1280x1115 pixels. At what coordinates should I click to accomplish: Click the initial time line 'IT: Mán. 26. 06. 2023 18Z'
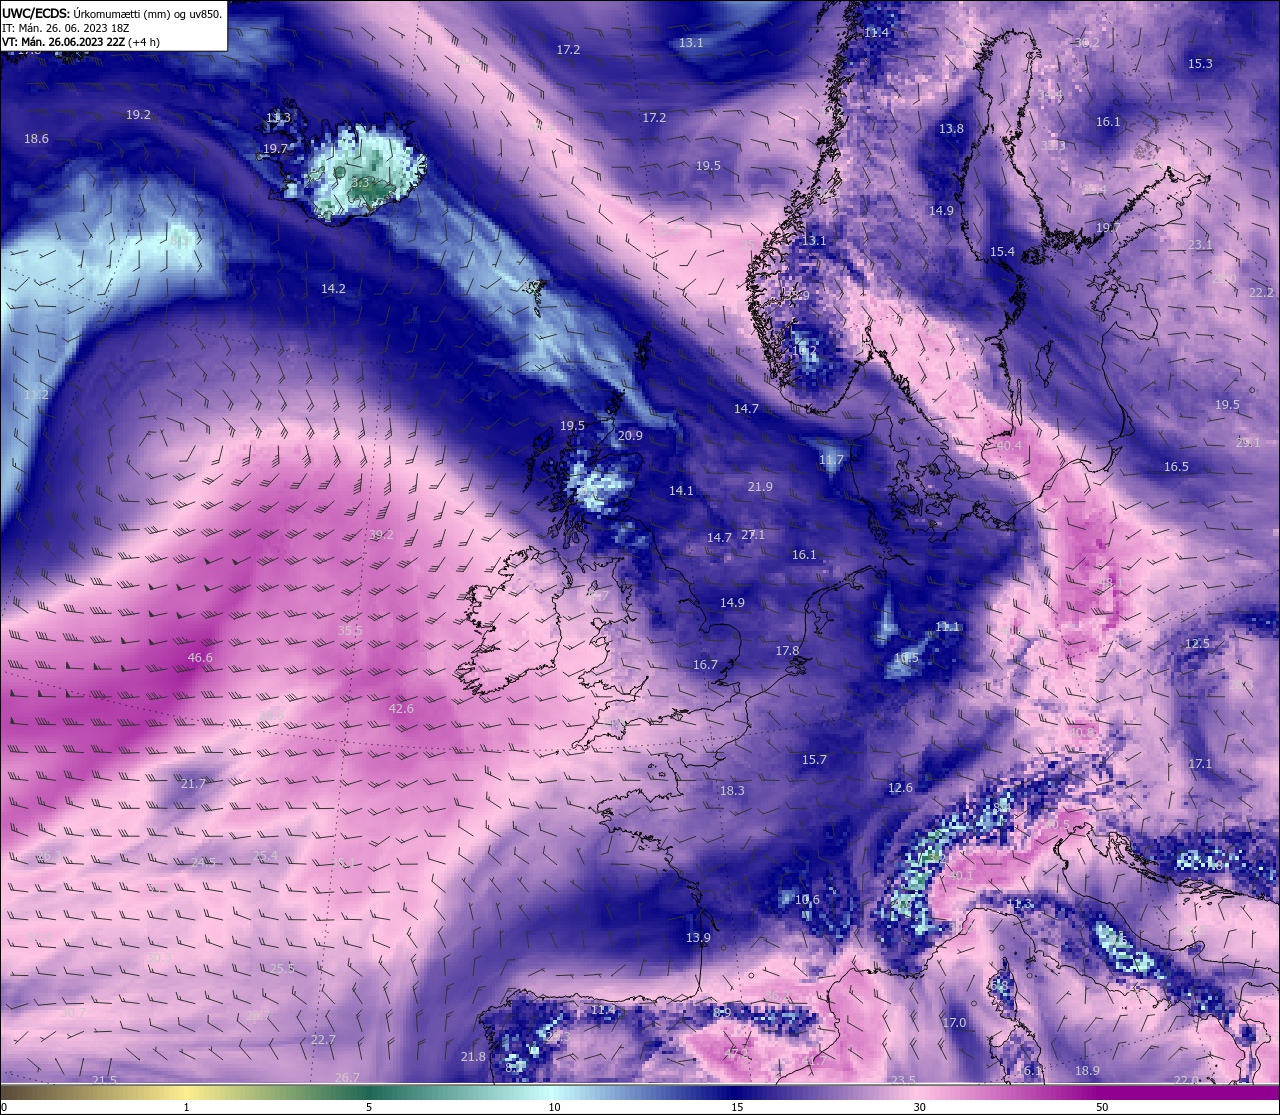click(66, 28)
